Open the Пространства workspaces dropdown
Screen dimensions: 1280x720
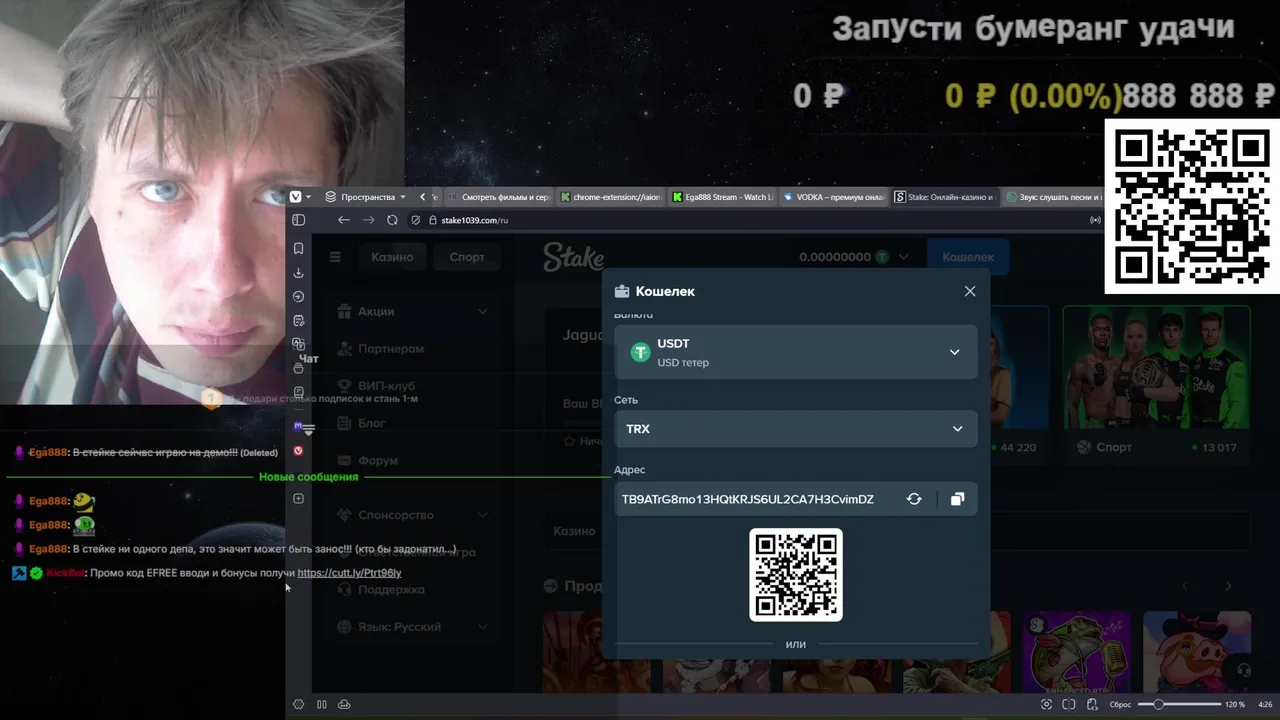pyautogui.click(x=366, y=197)
